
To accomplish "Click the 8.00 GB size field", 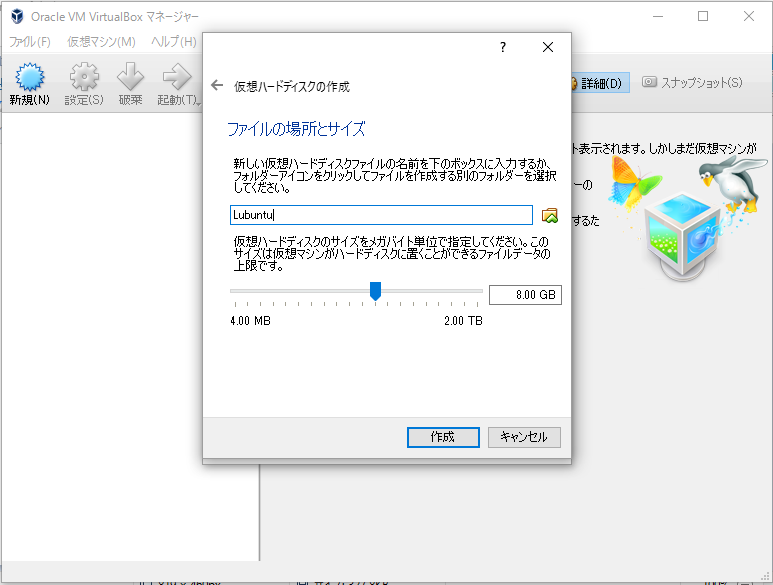I will tap(525, 295).
